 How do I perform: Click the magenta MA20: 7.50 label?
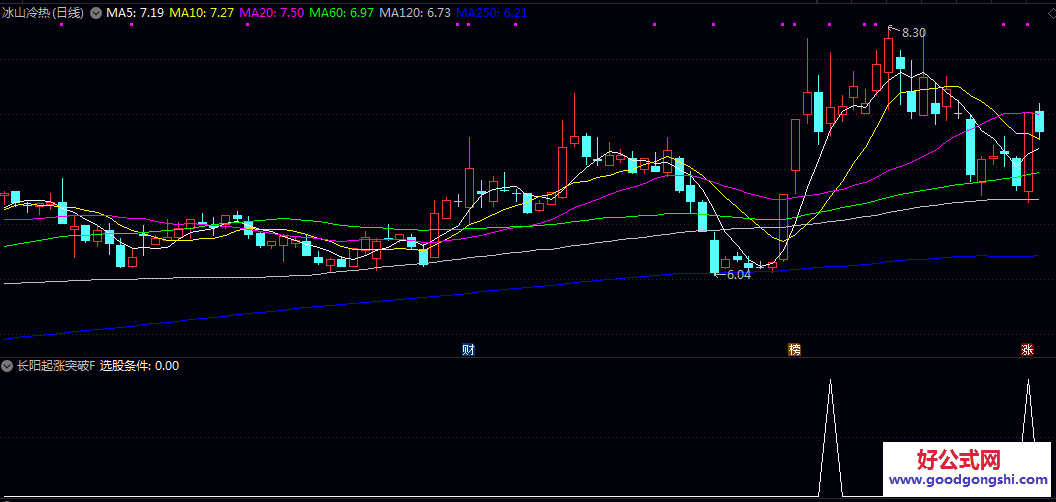coord(271,12)
